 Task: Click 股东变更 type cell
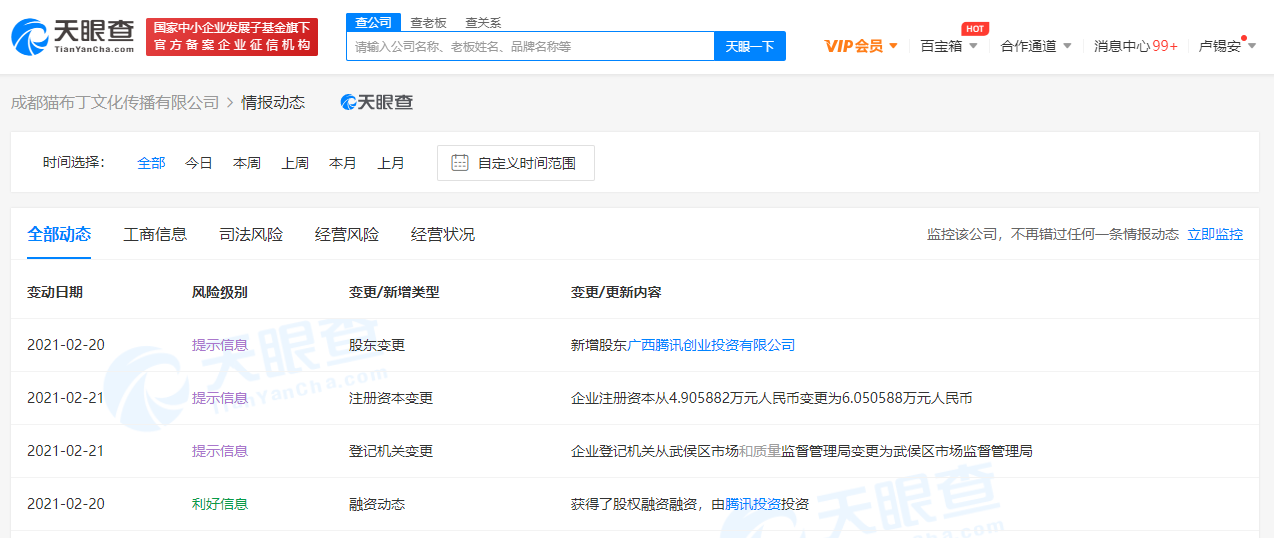[x=377, y=345]
